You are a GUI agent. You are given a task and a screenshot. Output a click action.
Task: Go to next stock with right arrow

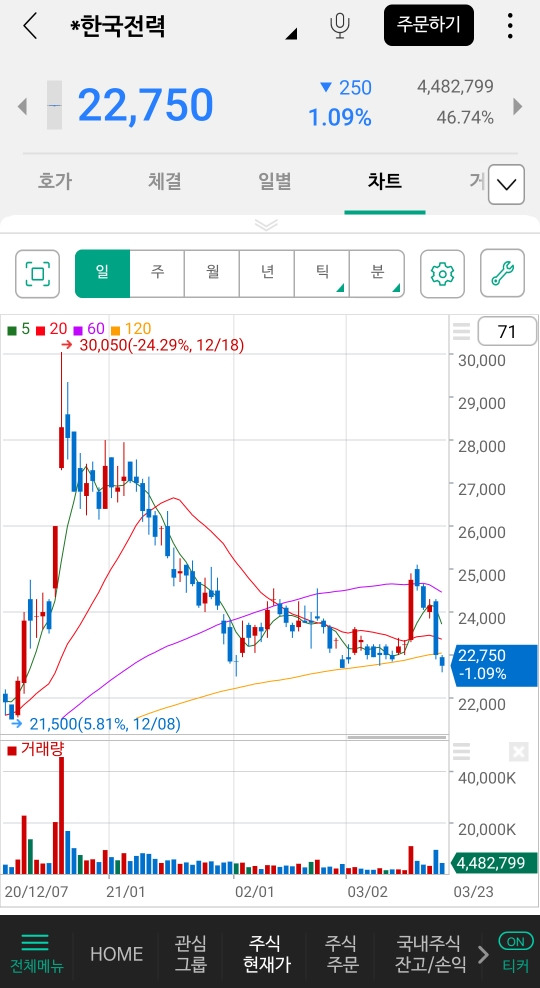click(x=518, y=106)
